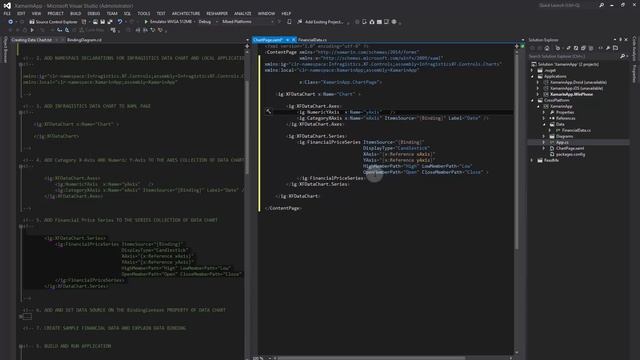This screenshot has height=360, width=640.
Task: Expand XamarinApp.WinPhone project node
Action: point(537,94)
